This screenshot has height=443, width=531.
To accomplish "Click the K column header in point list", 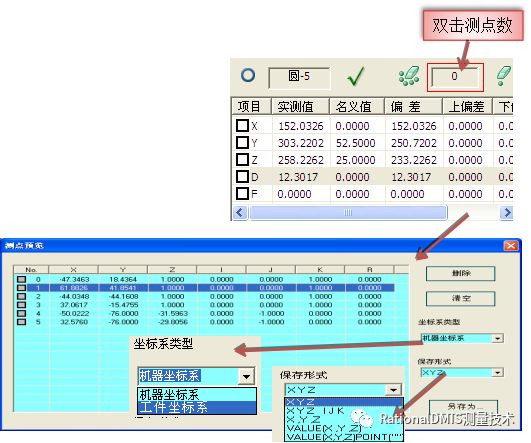I will point(320,270).
